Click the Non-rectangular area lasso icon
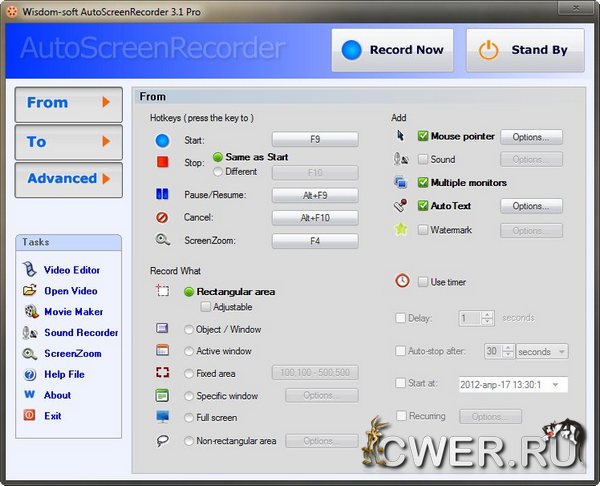 coord(163,440)
